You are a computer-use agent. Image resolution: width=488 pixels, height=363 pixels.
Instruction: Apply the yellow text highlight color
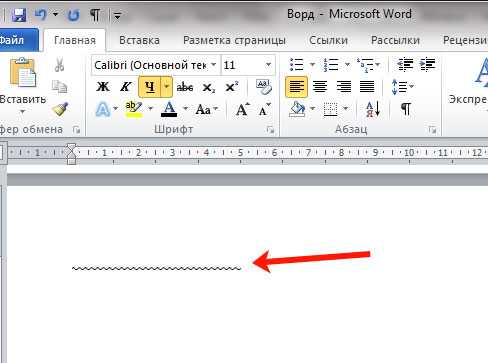click(133, 109)
